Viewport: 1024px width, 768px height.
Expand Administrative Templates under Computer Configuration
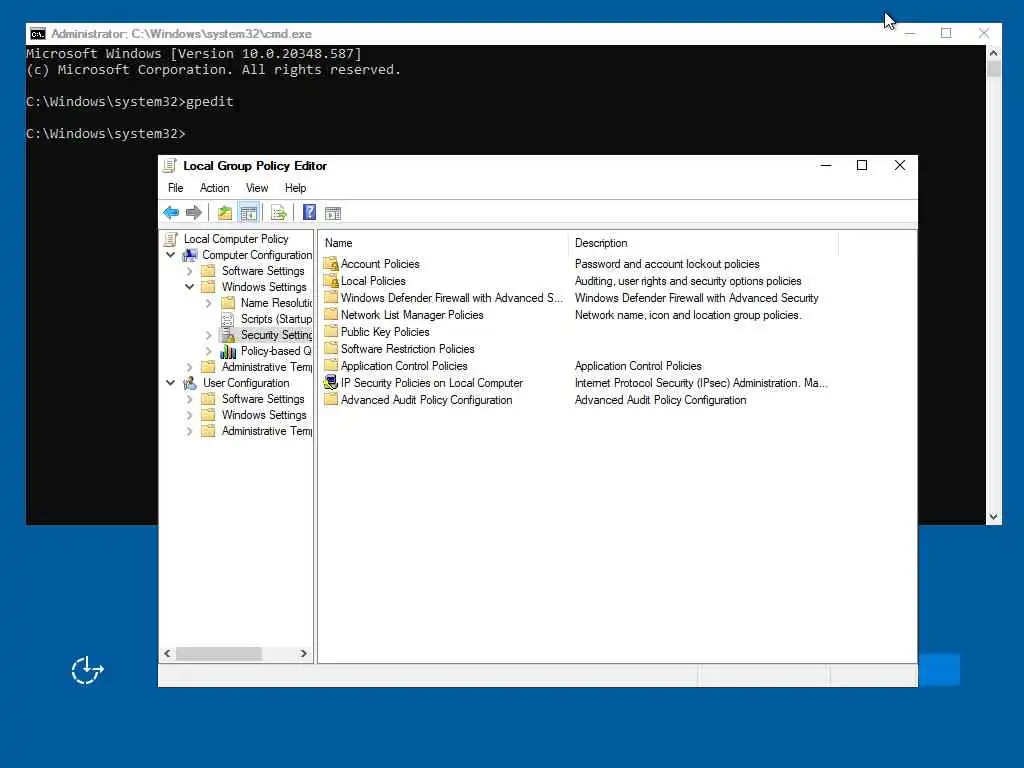(x=189, y=367)
